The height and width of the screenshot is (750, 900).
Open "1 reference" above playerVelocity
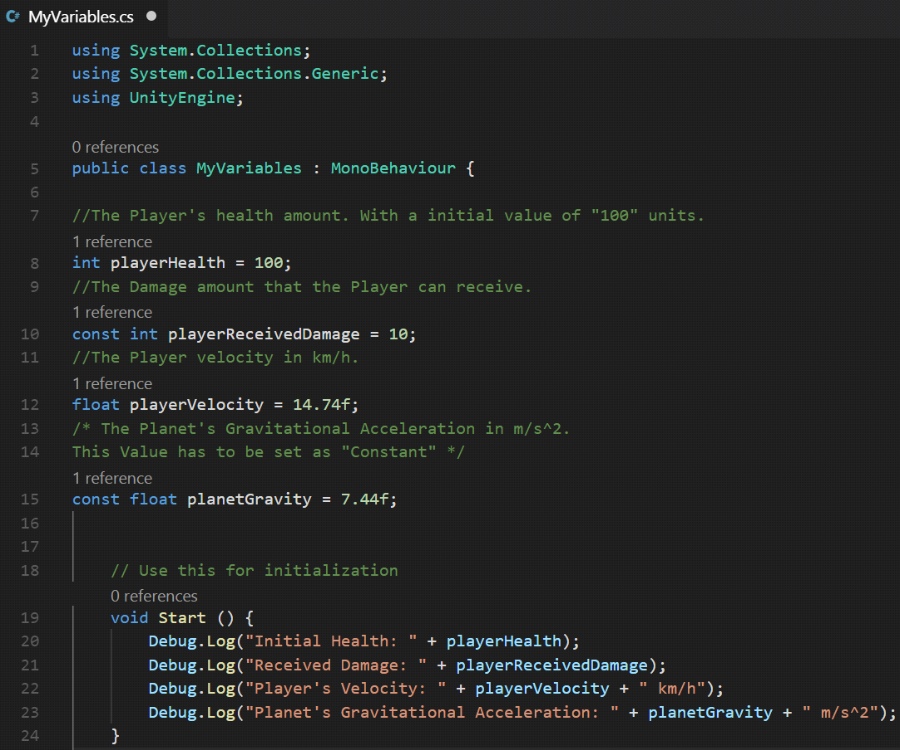click(112, 383)
